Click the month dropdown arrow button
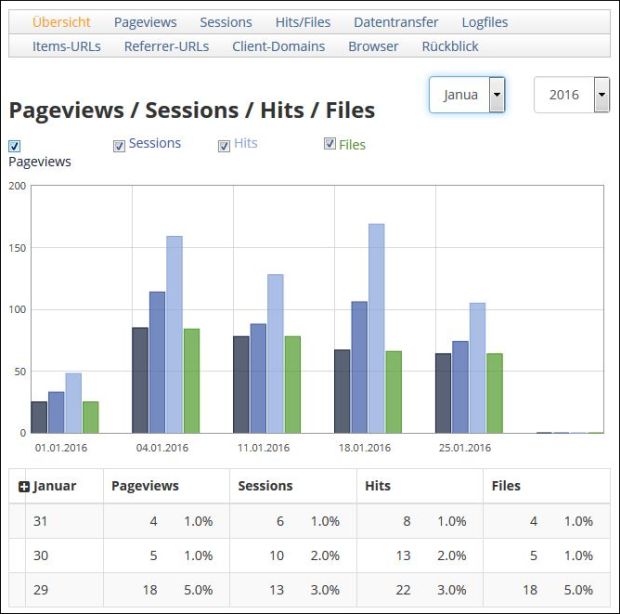Screen dimensions: 620x614 pos(497,95)
